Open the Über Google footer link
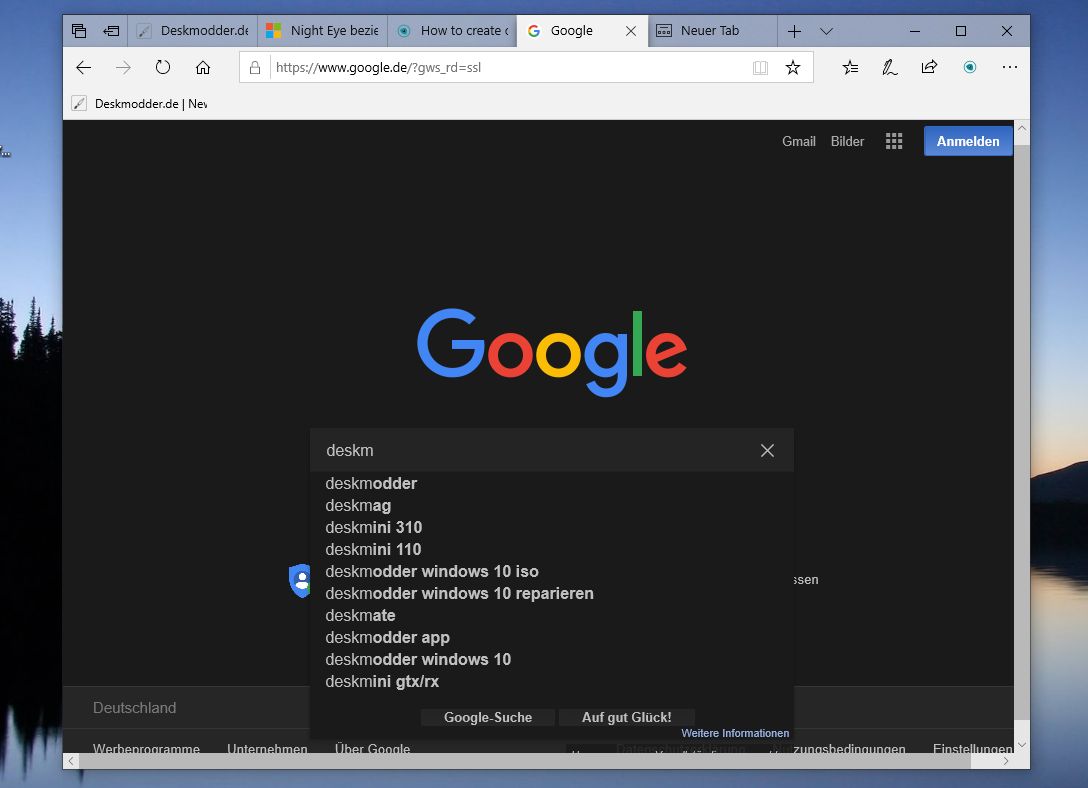This screenshot has width=1088, height=788. (372, 748)
